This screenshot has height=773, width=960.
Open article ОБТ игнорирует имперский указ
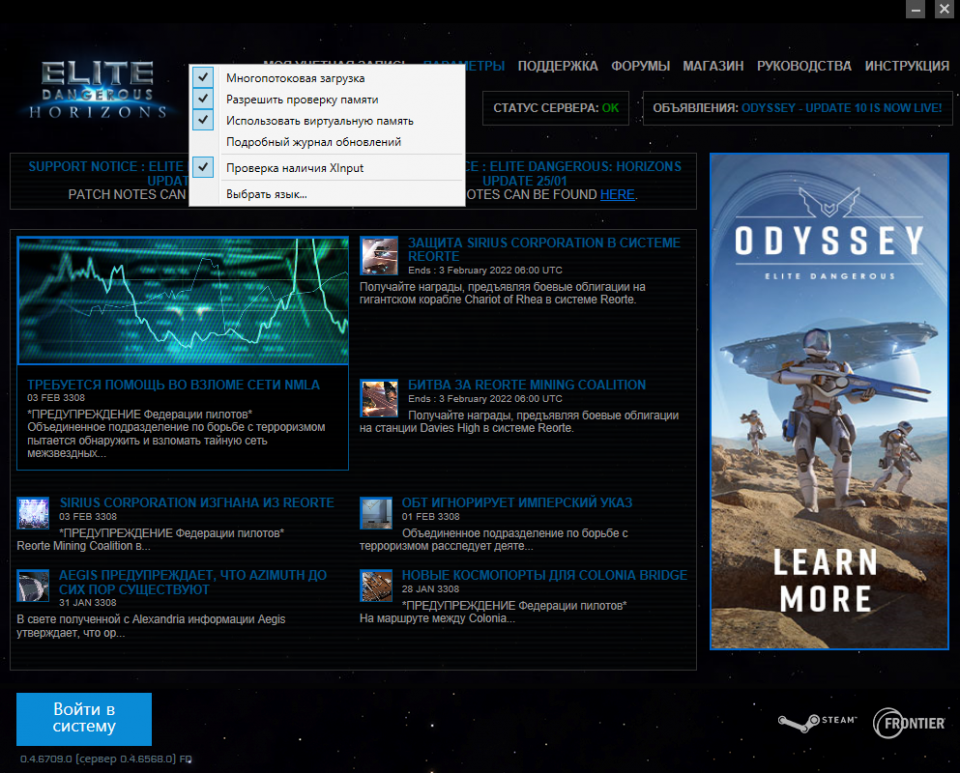click(517, 502)
